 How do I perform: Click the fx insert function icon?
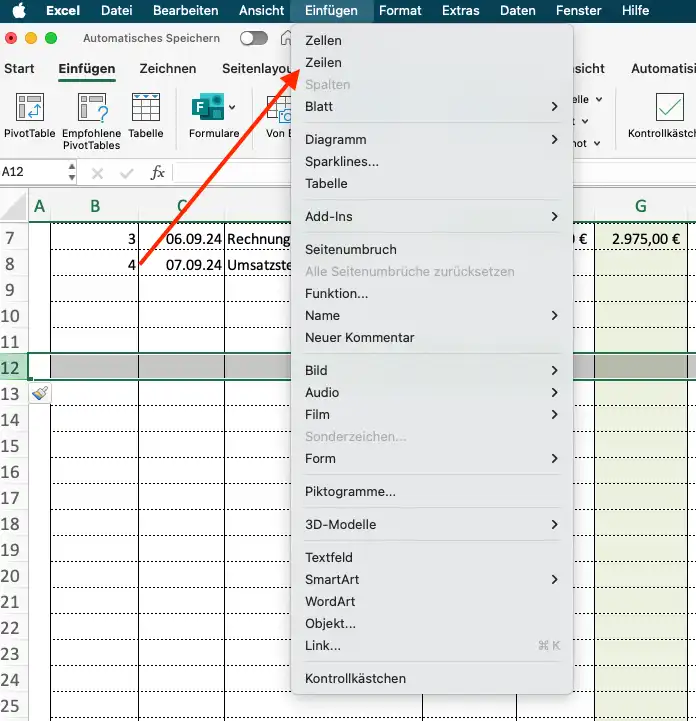[158, 172]
